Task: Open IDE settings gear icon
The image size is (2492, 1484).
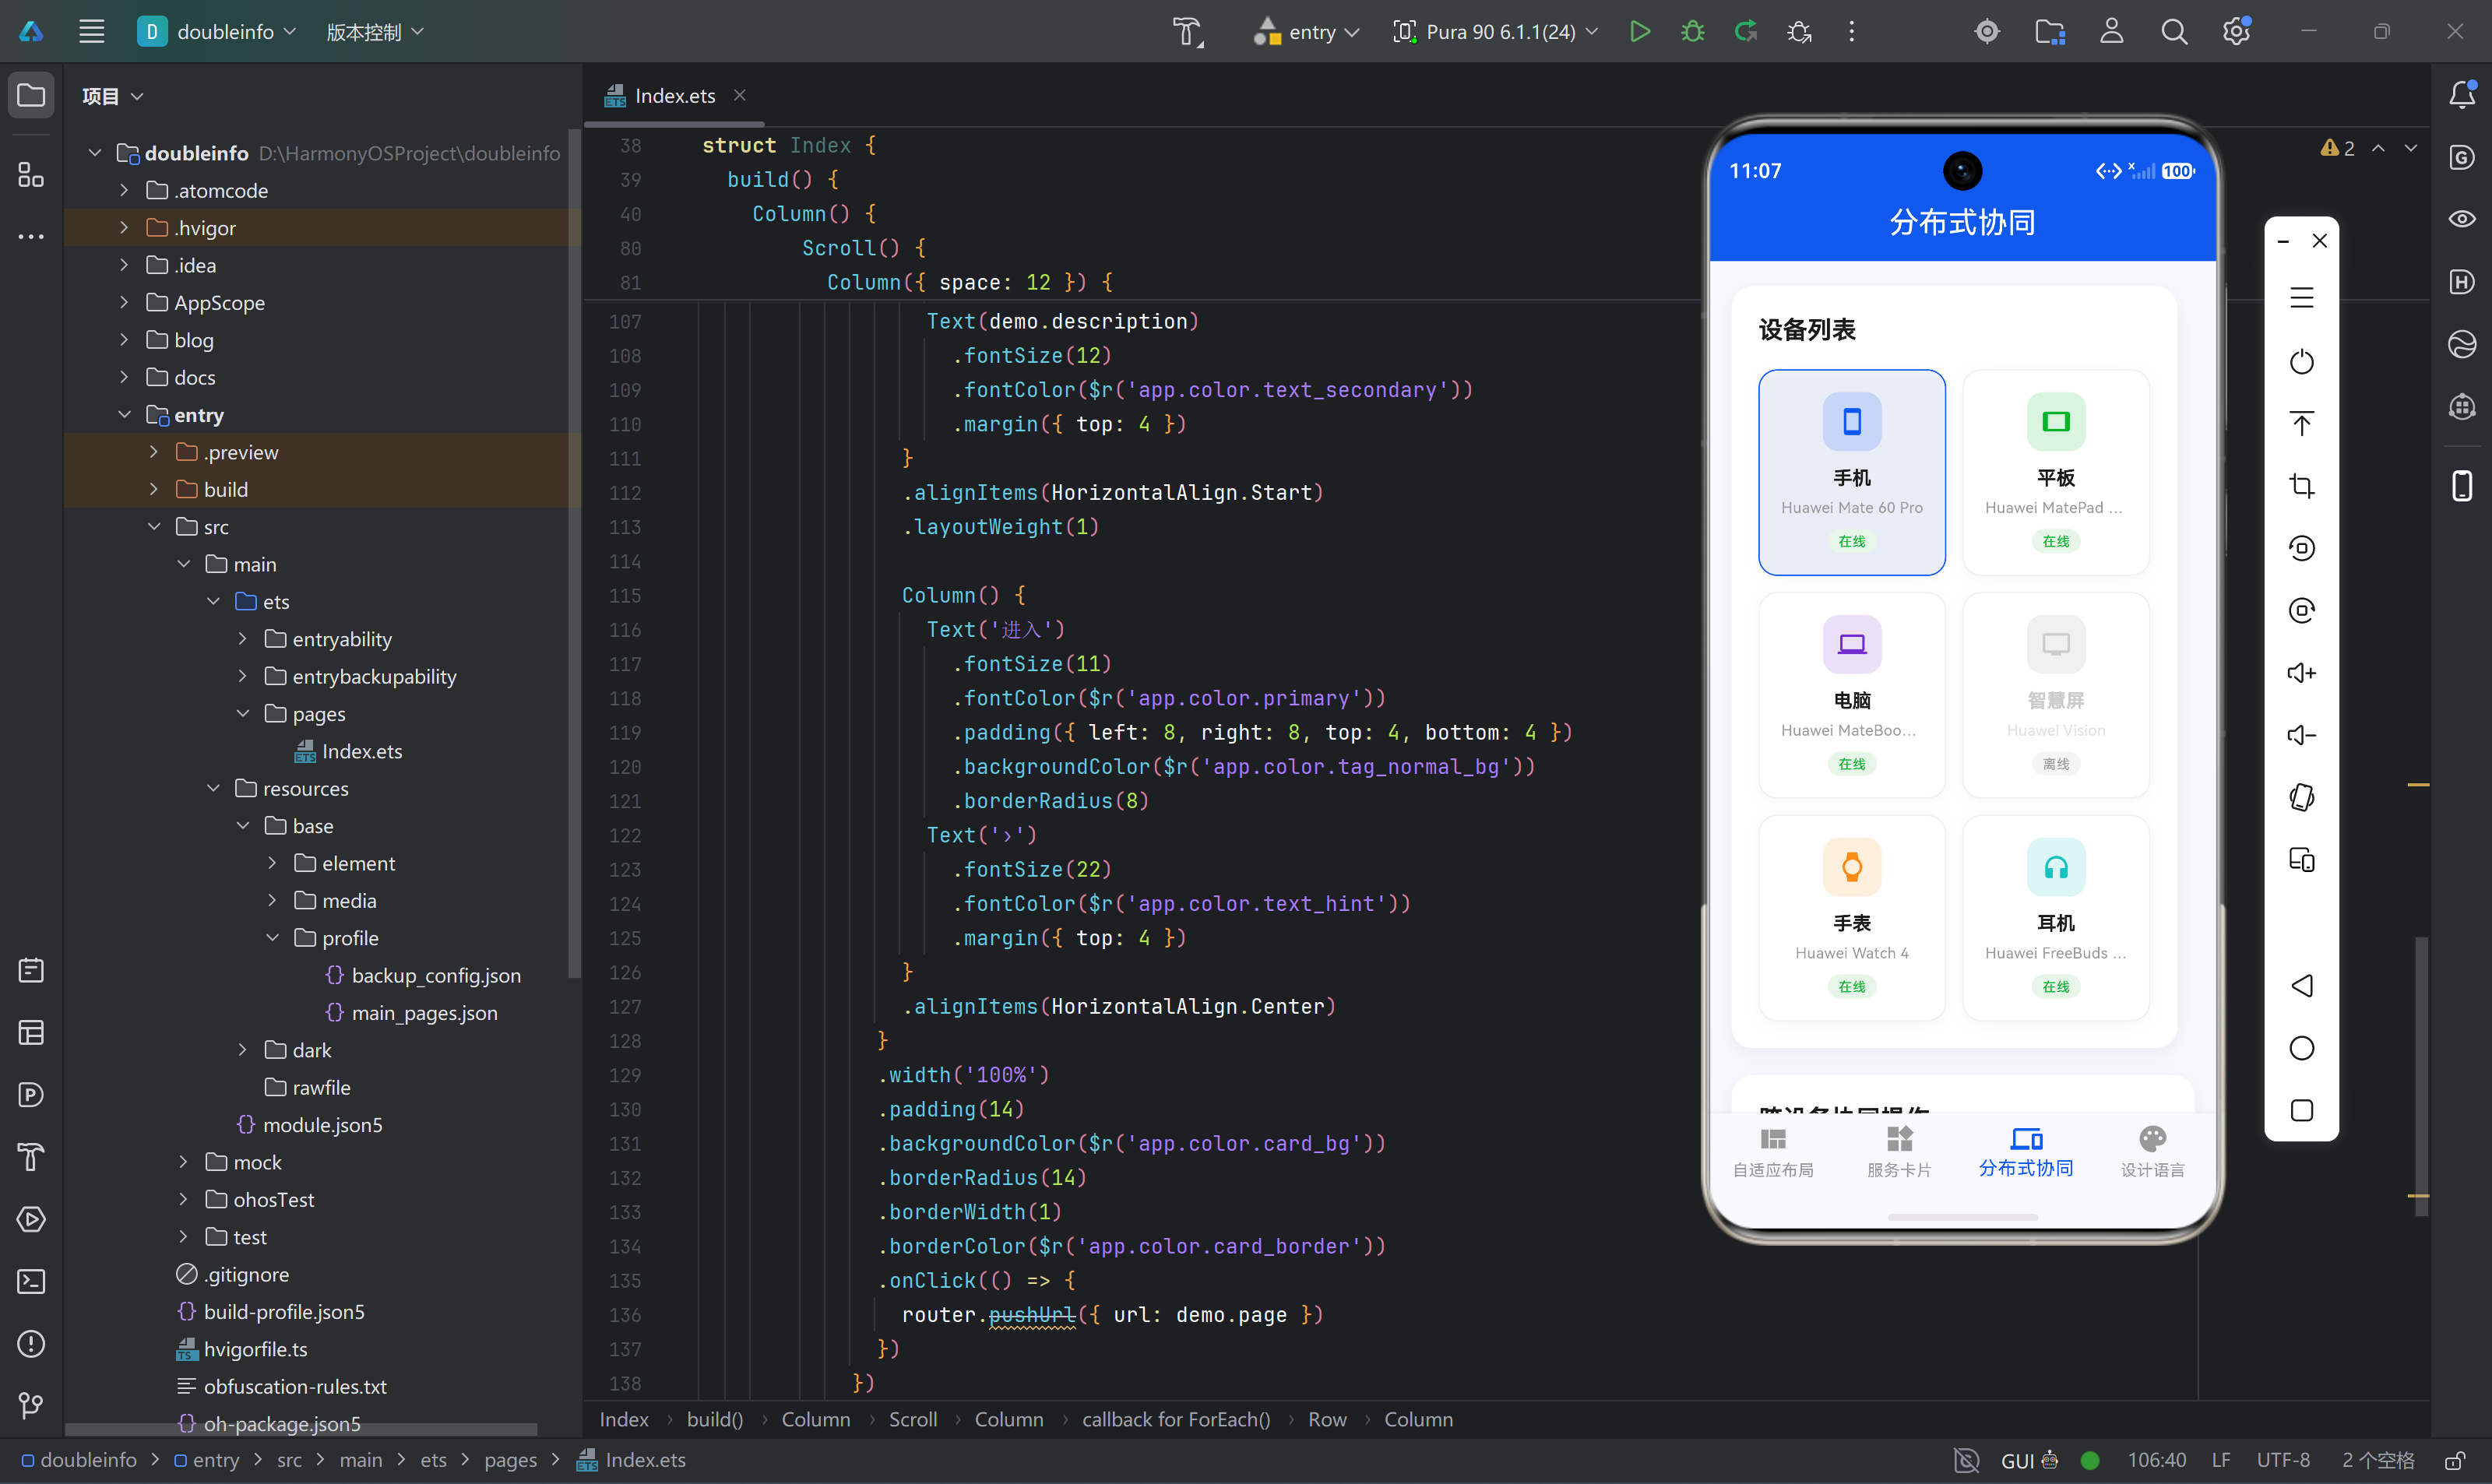Action: pos(2236,31)
